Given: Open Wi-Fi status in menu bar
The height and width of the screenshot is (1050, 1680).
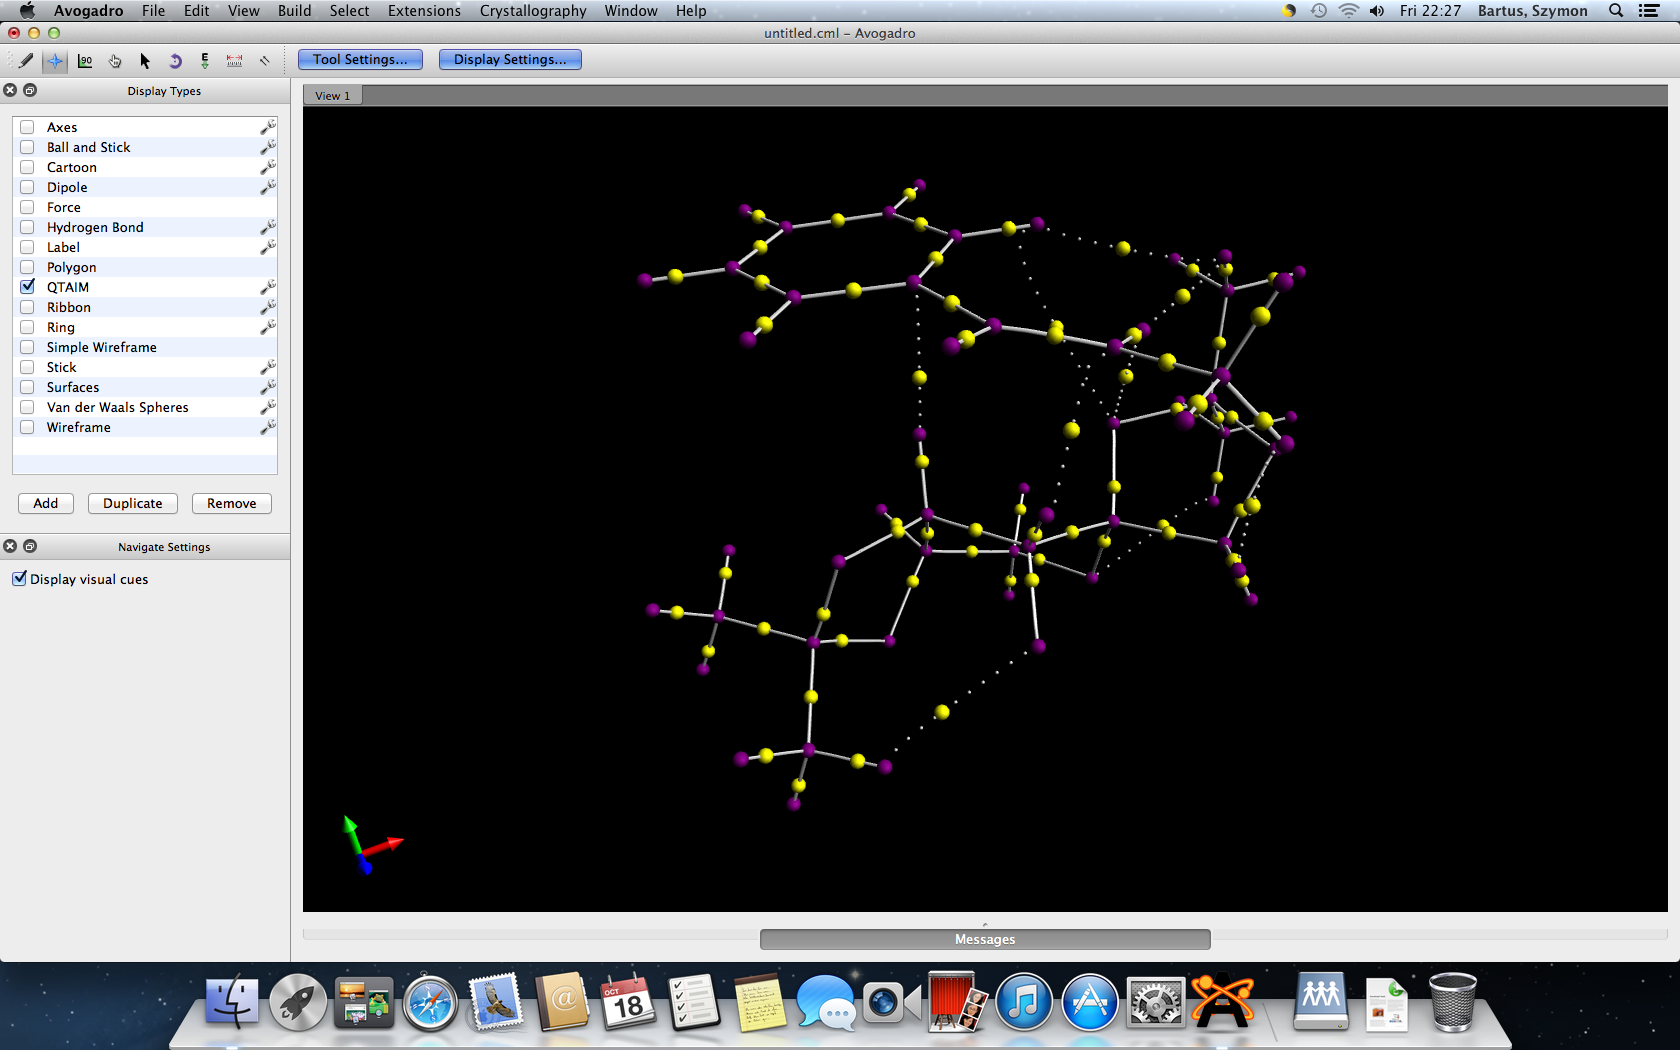Looking at the screenshot, I should click(x=1349, y=11).
